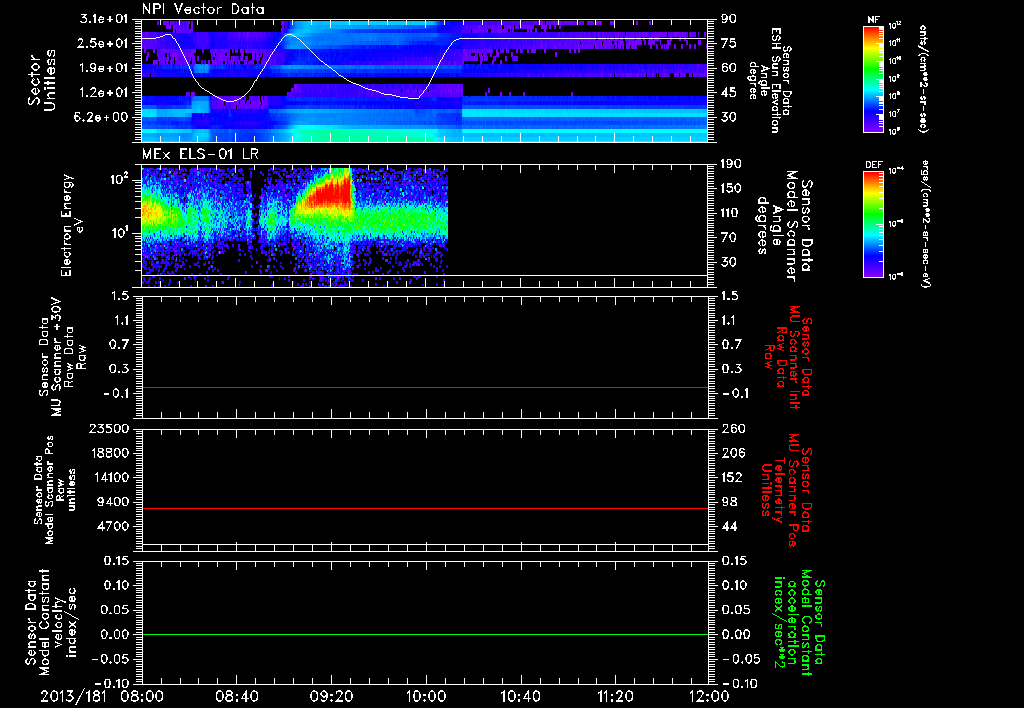Image resolution: width=1024 pixels, height=708 pixels.
Task: Click the '2.5e+01' sector tick value
Action: [x=103, y=43]
